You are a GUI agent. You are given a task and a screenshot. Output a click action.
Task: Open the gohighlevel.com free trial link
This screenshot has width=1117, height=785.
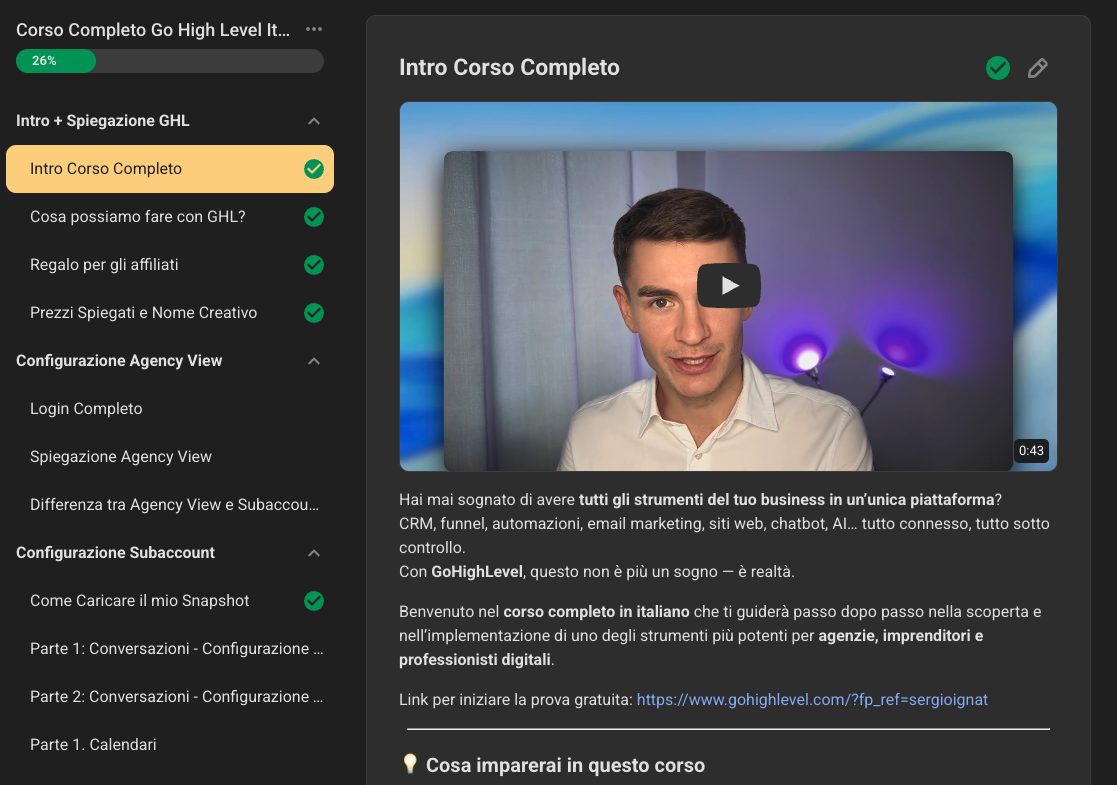(812, 700)
